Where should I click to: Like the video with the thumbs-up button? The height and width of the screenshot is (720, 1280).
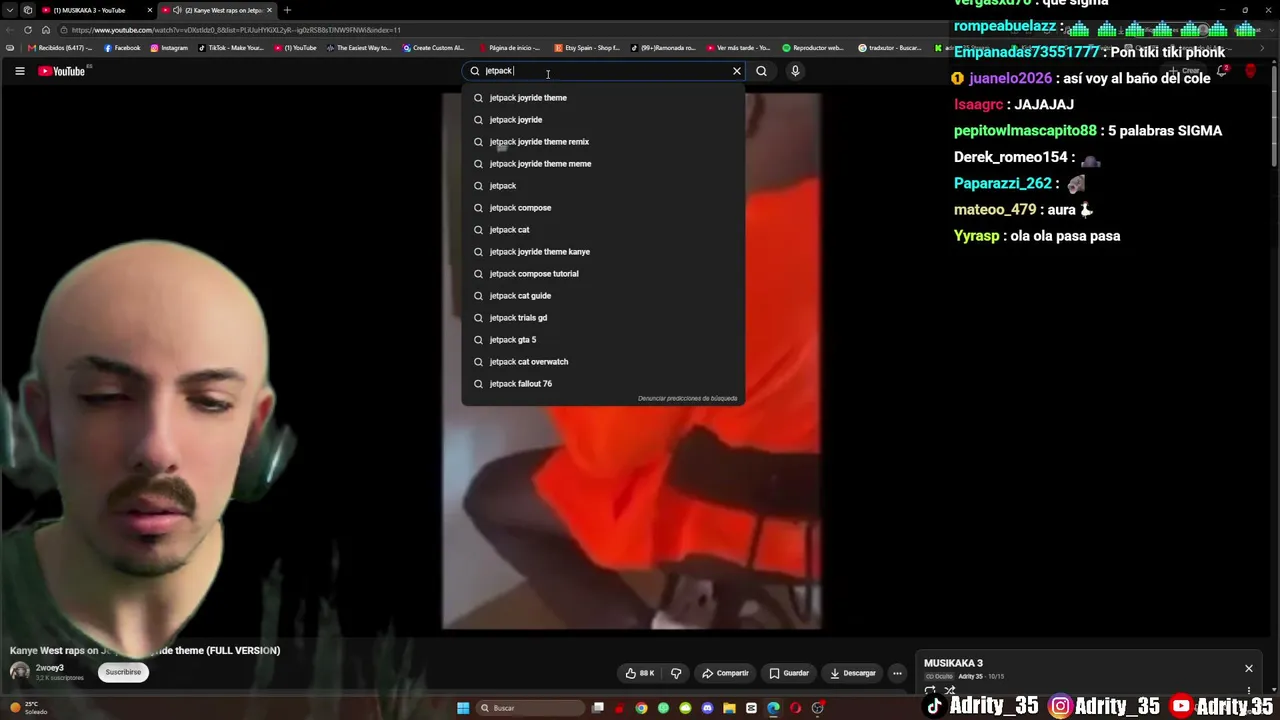click(x=640, y=673)
